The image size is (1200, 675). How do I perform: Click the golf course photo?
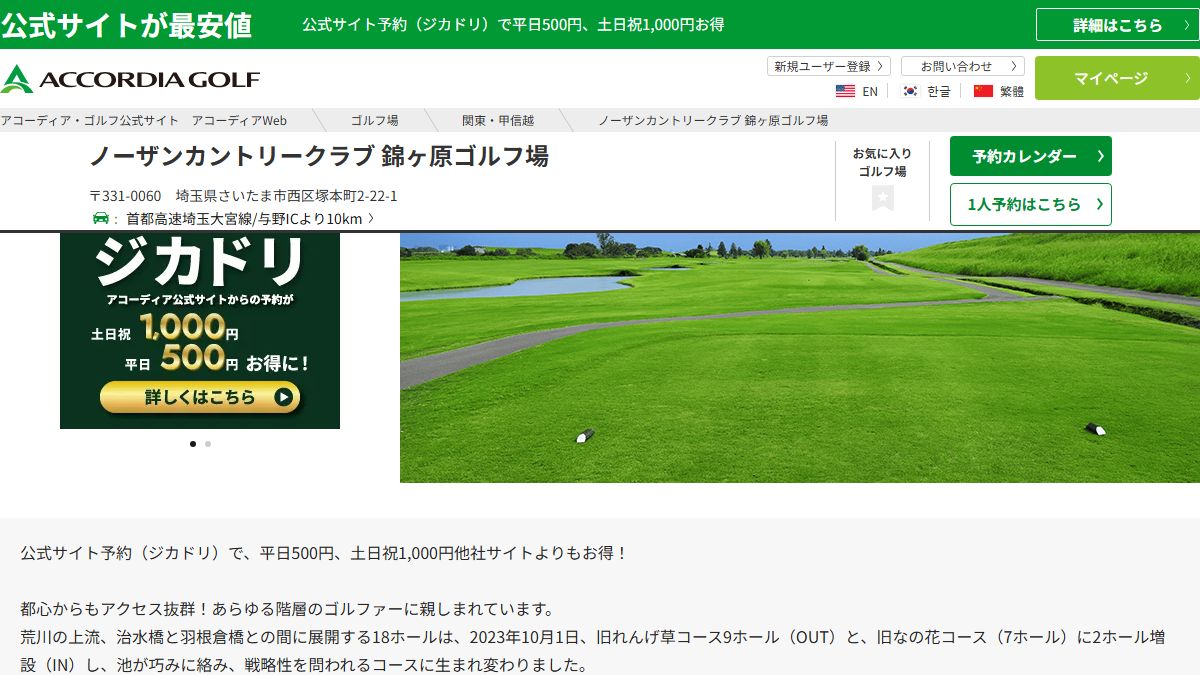pyautogui.click(x=800, y=358)
